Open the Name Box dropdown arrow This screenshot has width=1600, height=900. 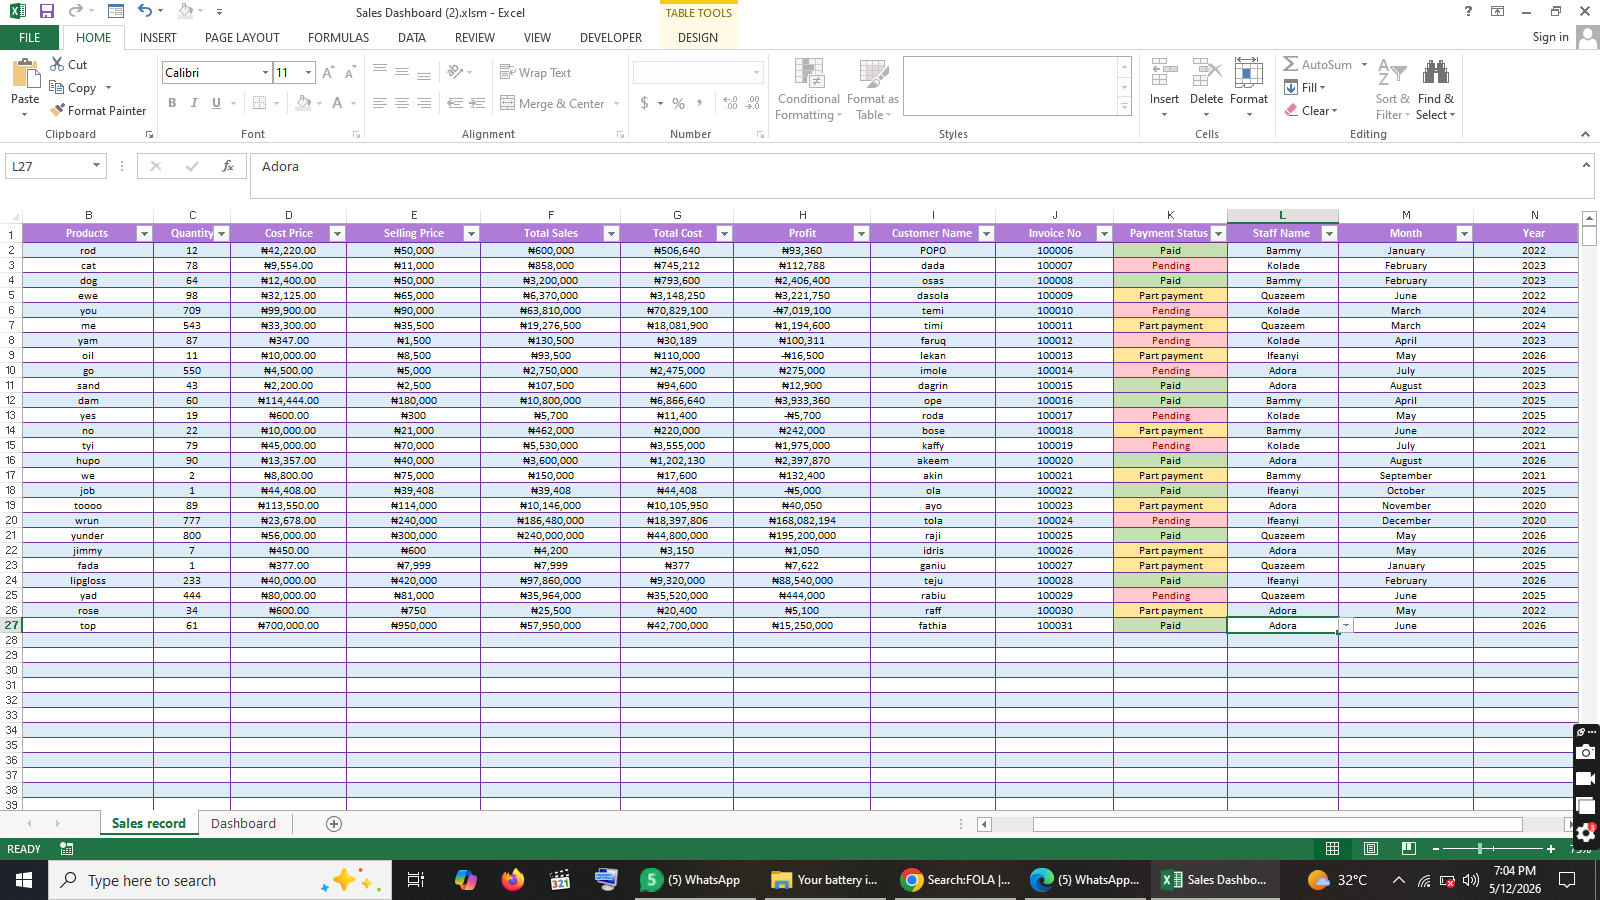(x=96, y=166)
